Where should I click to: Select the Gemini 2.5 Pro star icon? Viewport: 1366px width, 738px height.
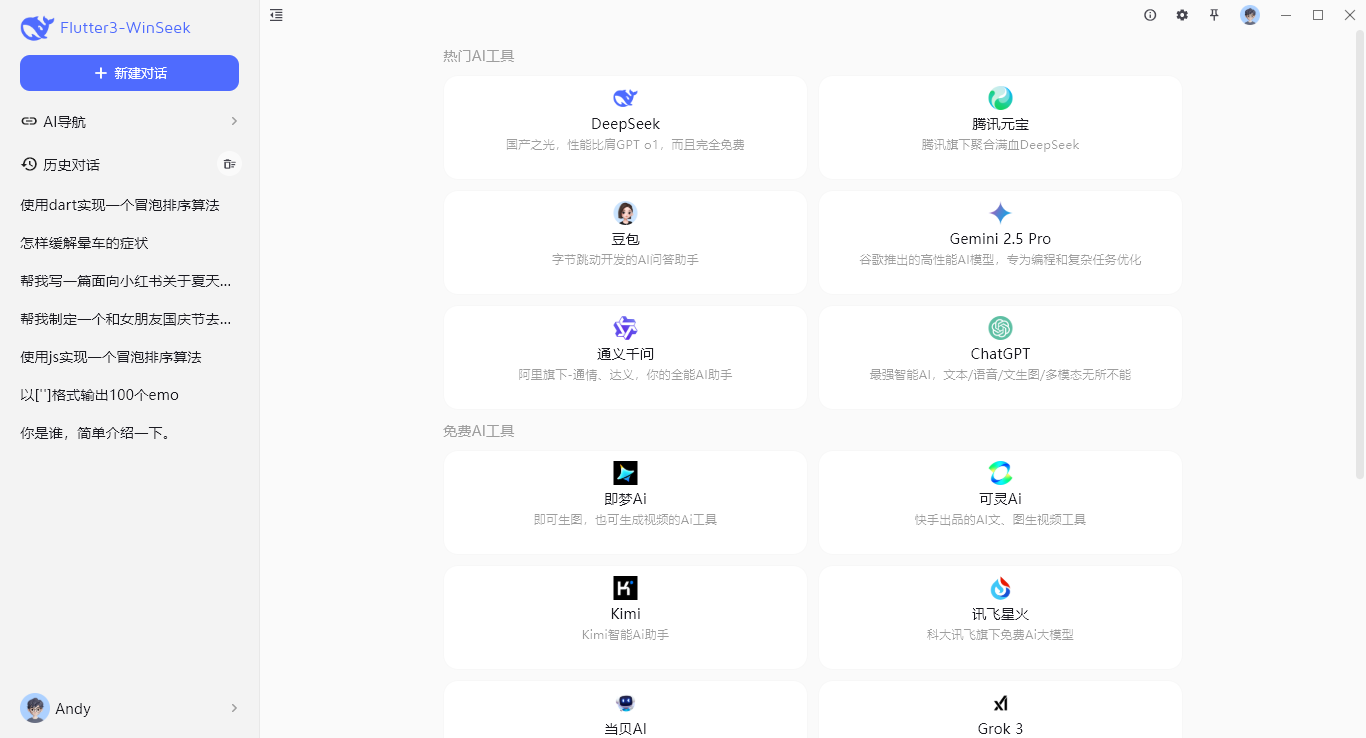tap(1000, 213)
